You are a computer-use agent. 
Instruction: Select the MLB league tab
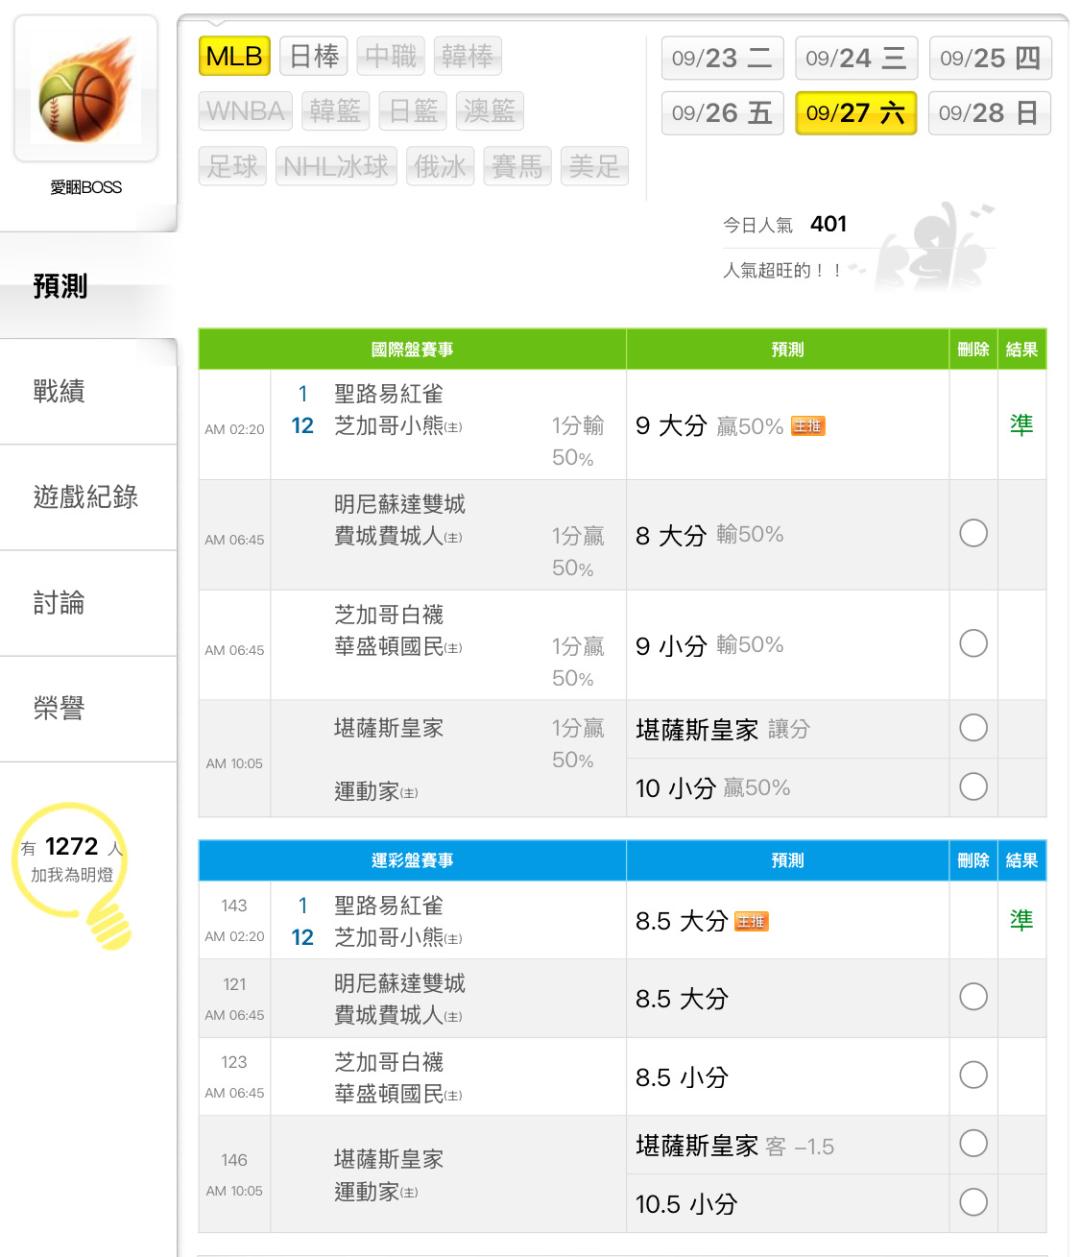click(x=234, y=57)
